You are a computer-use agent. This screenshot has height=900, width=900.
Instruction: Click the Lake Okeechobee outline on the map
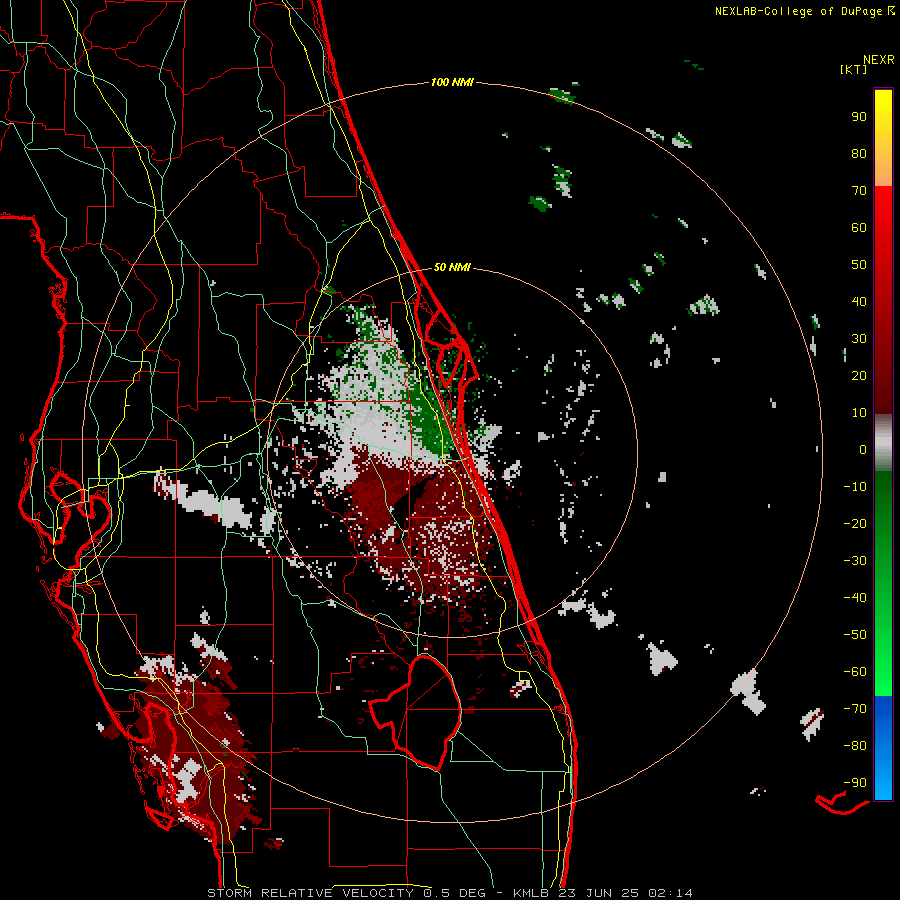415,712
